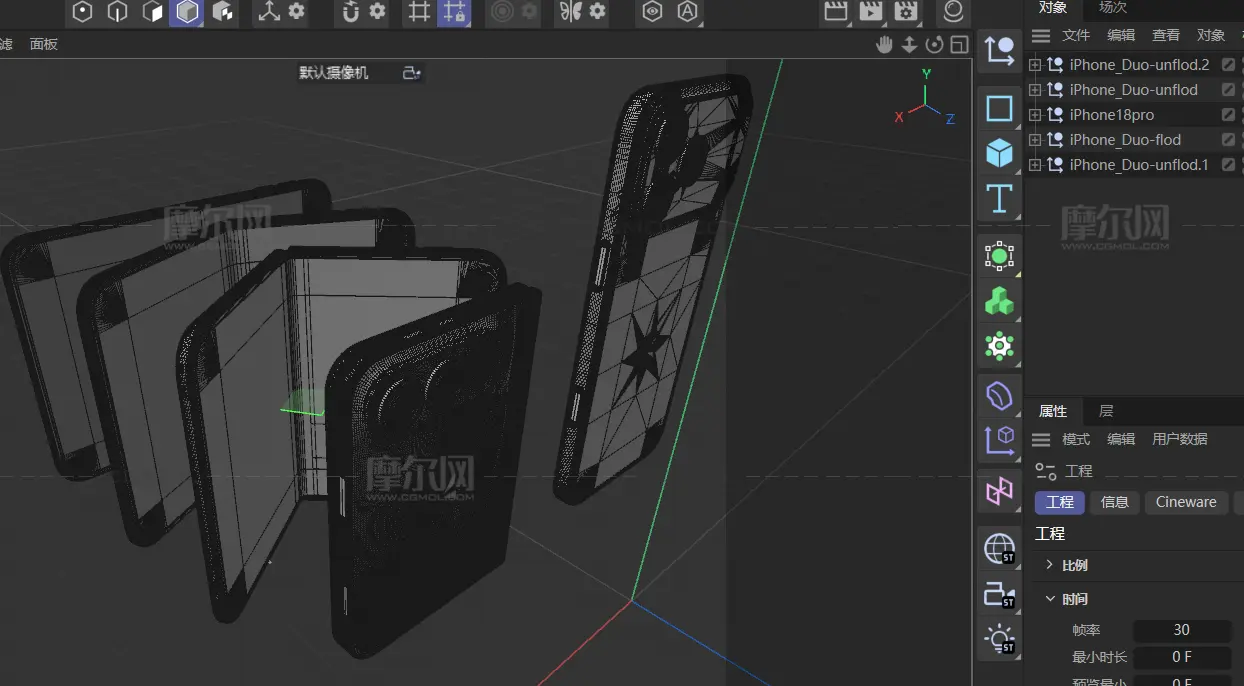Select UV mode checkered cube icon
This screenshot has width=1244, height=686.
(222, 12)
